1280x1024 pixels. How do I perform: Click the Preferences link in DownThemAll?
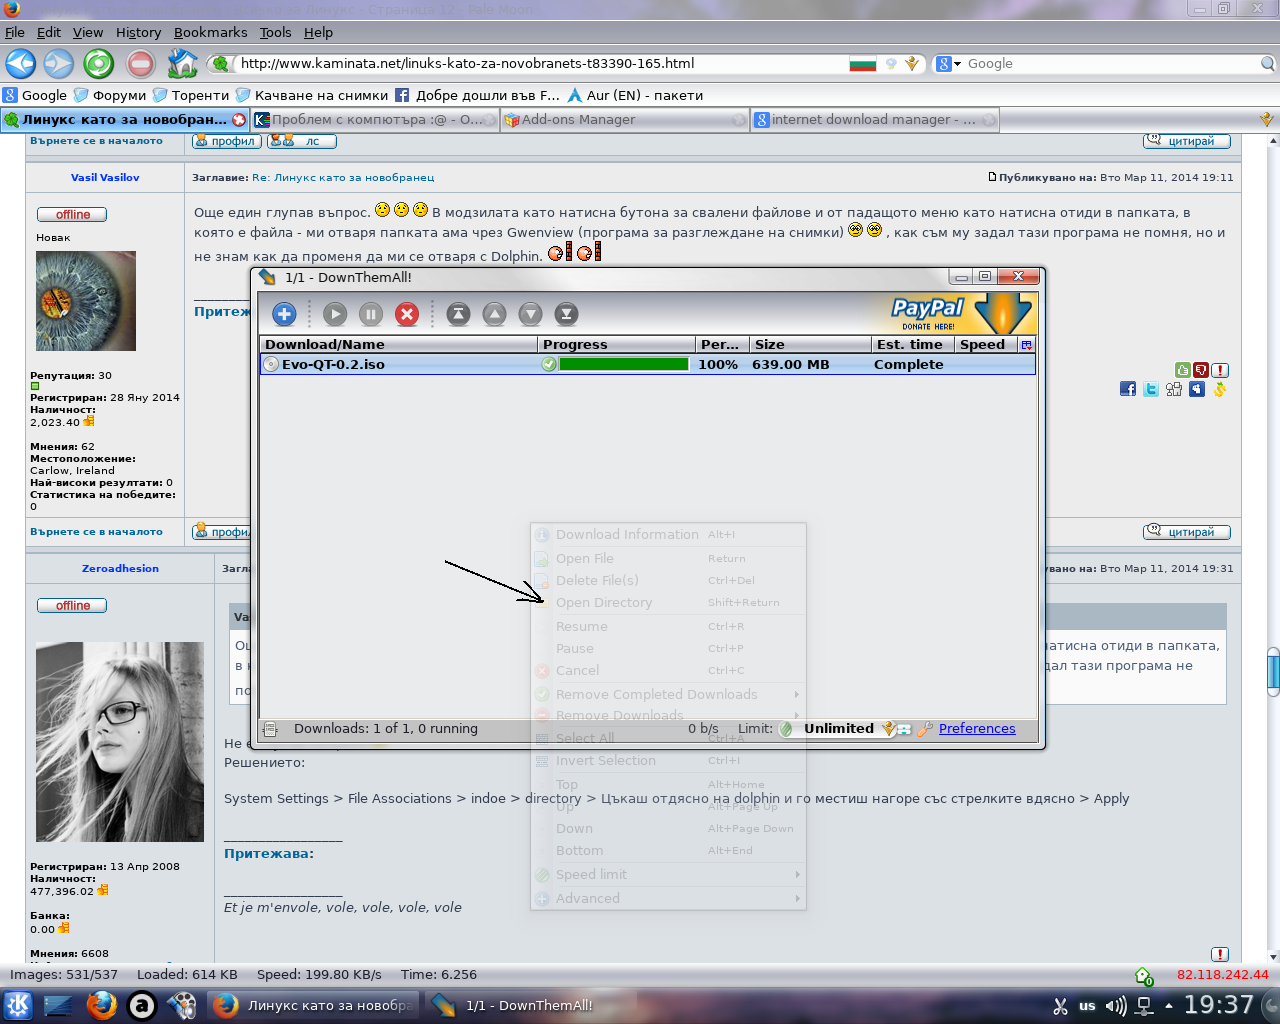pyautogui.click(x=977, y=729)
